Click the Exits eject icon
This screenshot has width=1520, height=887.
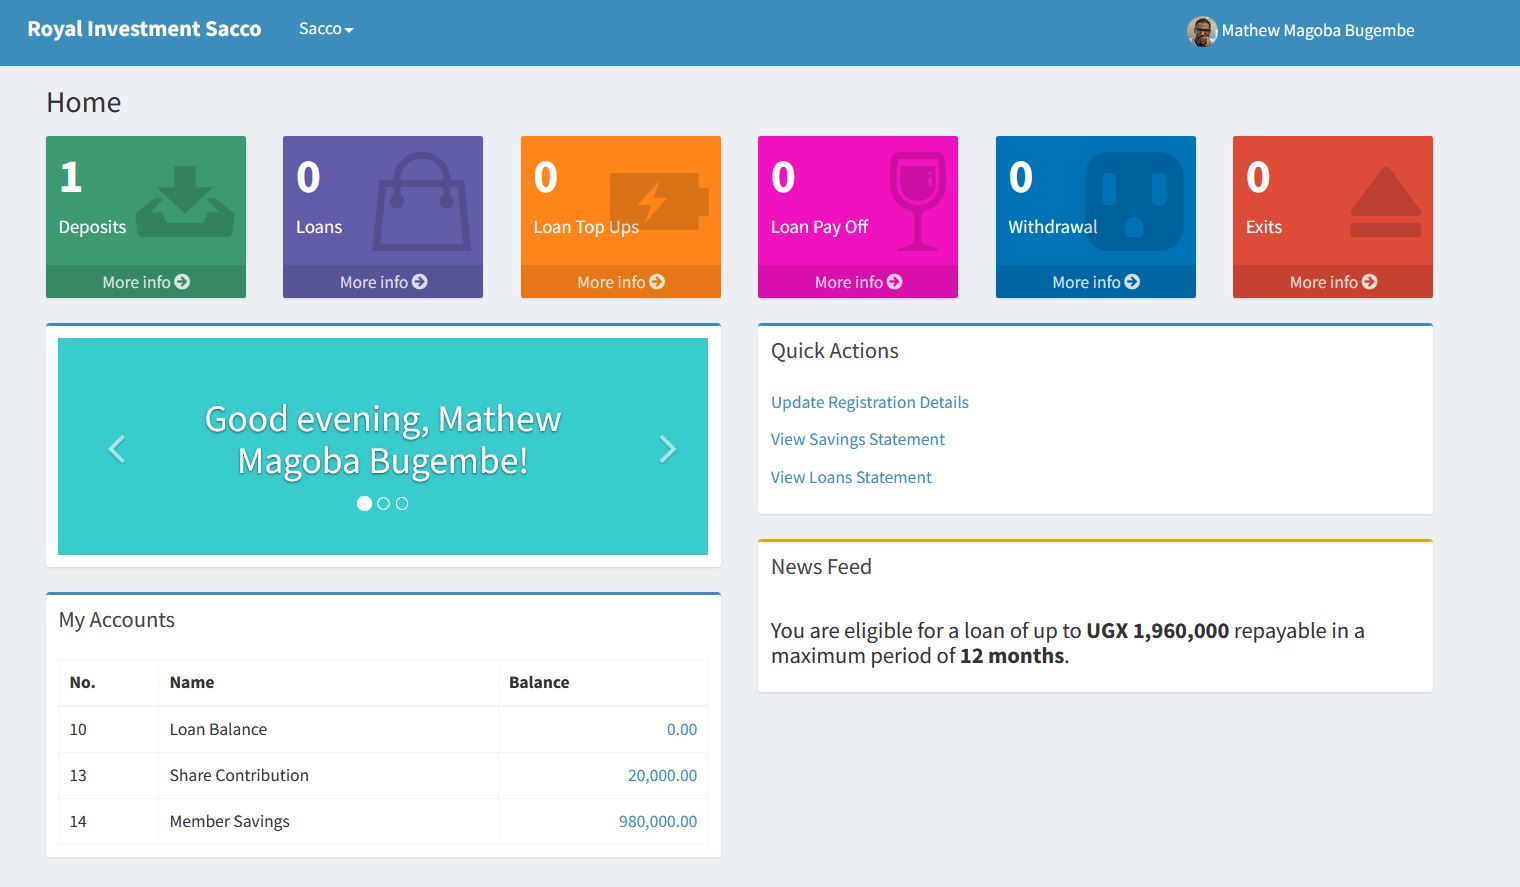coord(1385,203)
